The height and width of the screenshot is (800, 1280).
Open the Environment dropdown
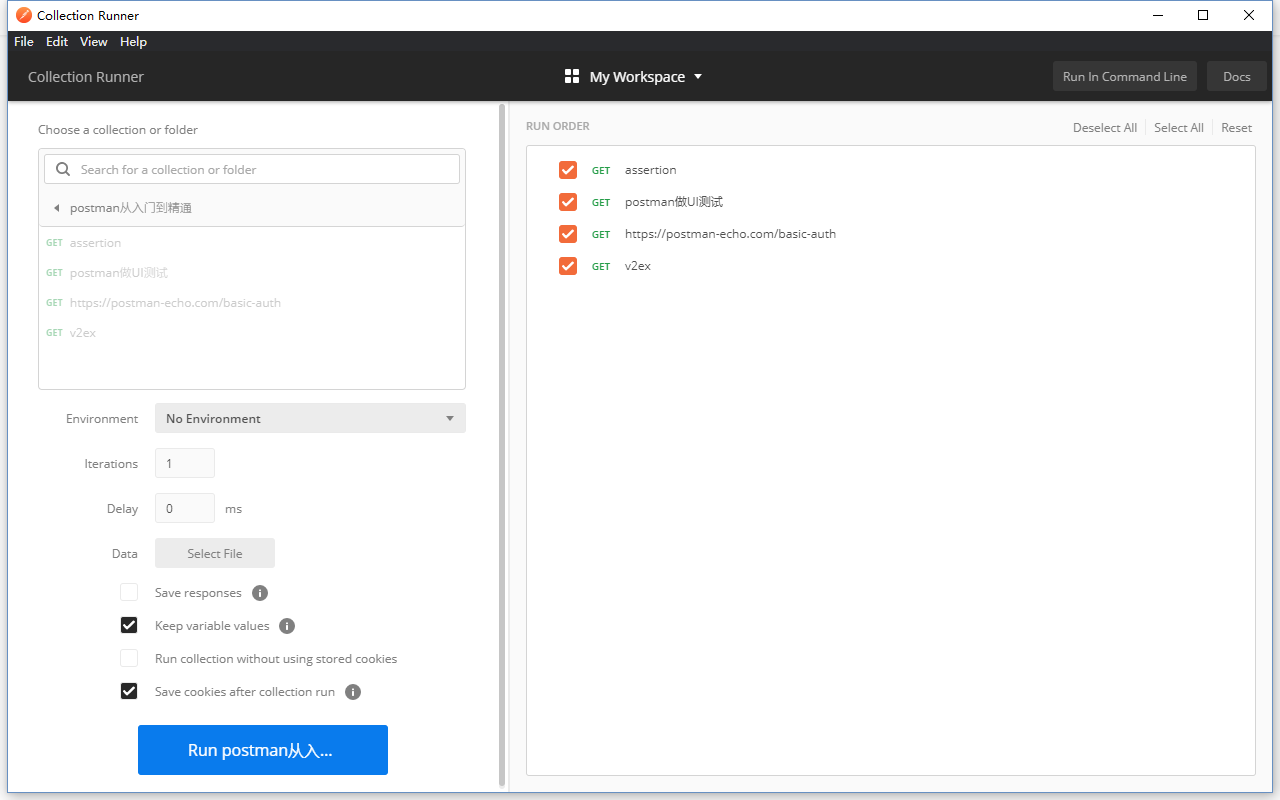pyautogui.click(x=310, y=418)
